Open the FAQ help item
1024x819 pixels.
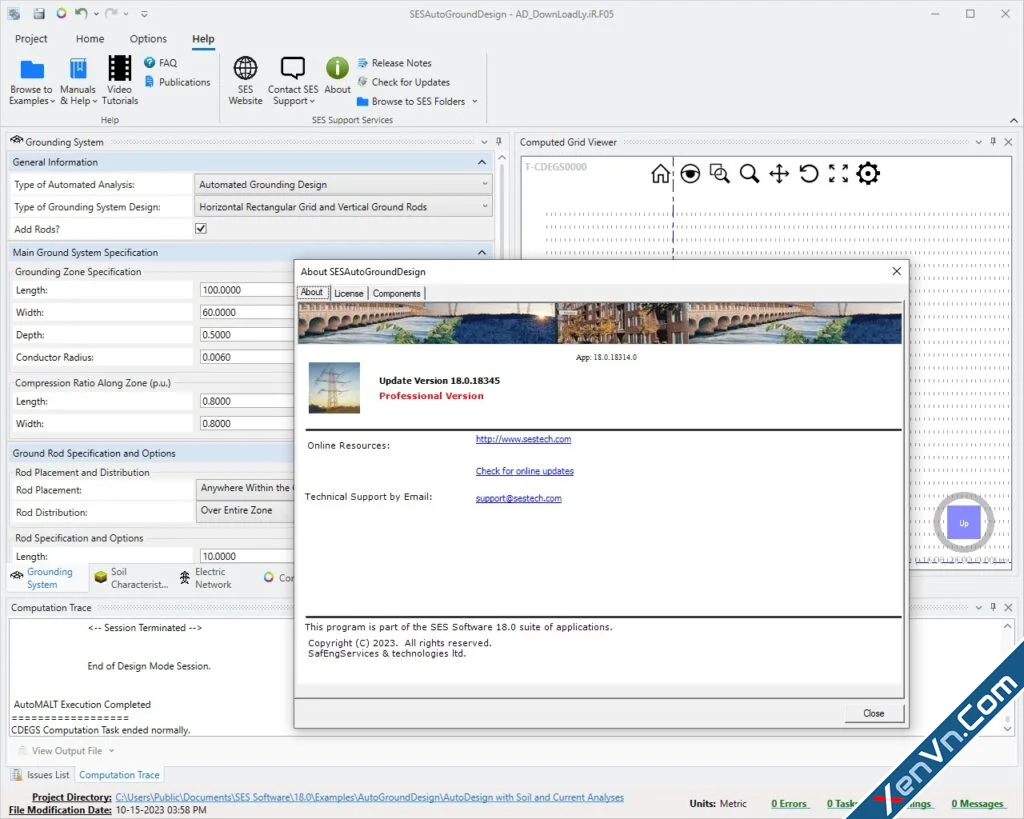(161, 63)
